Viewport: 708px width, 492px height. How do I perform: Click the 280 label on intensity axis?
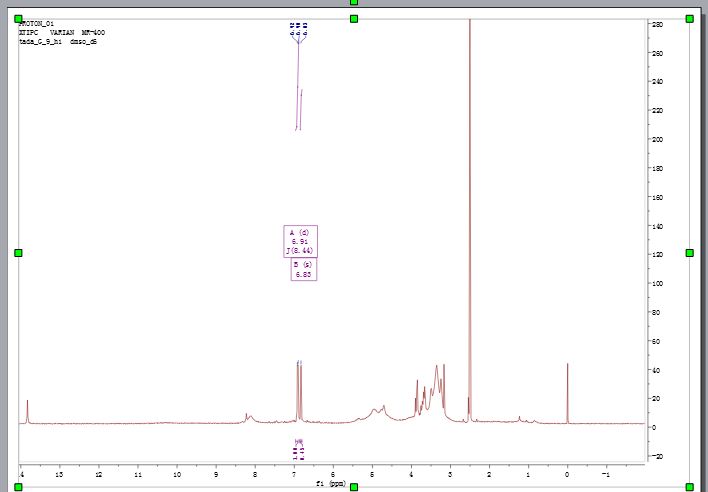click(x=657, y=24)
